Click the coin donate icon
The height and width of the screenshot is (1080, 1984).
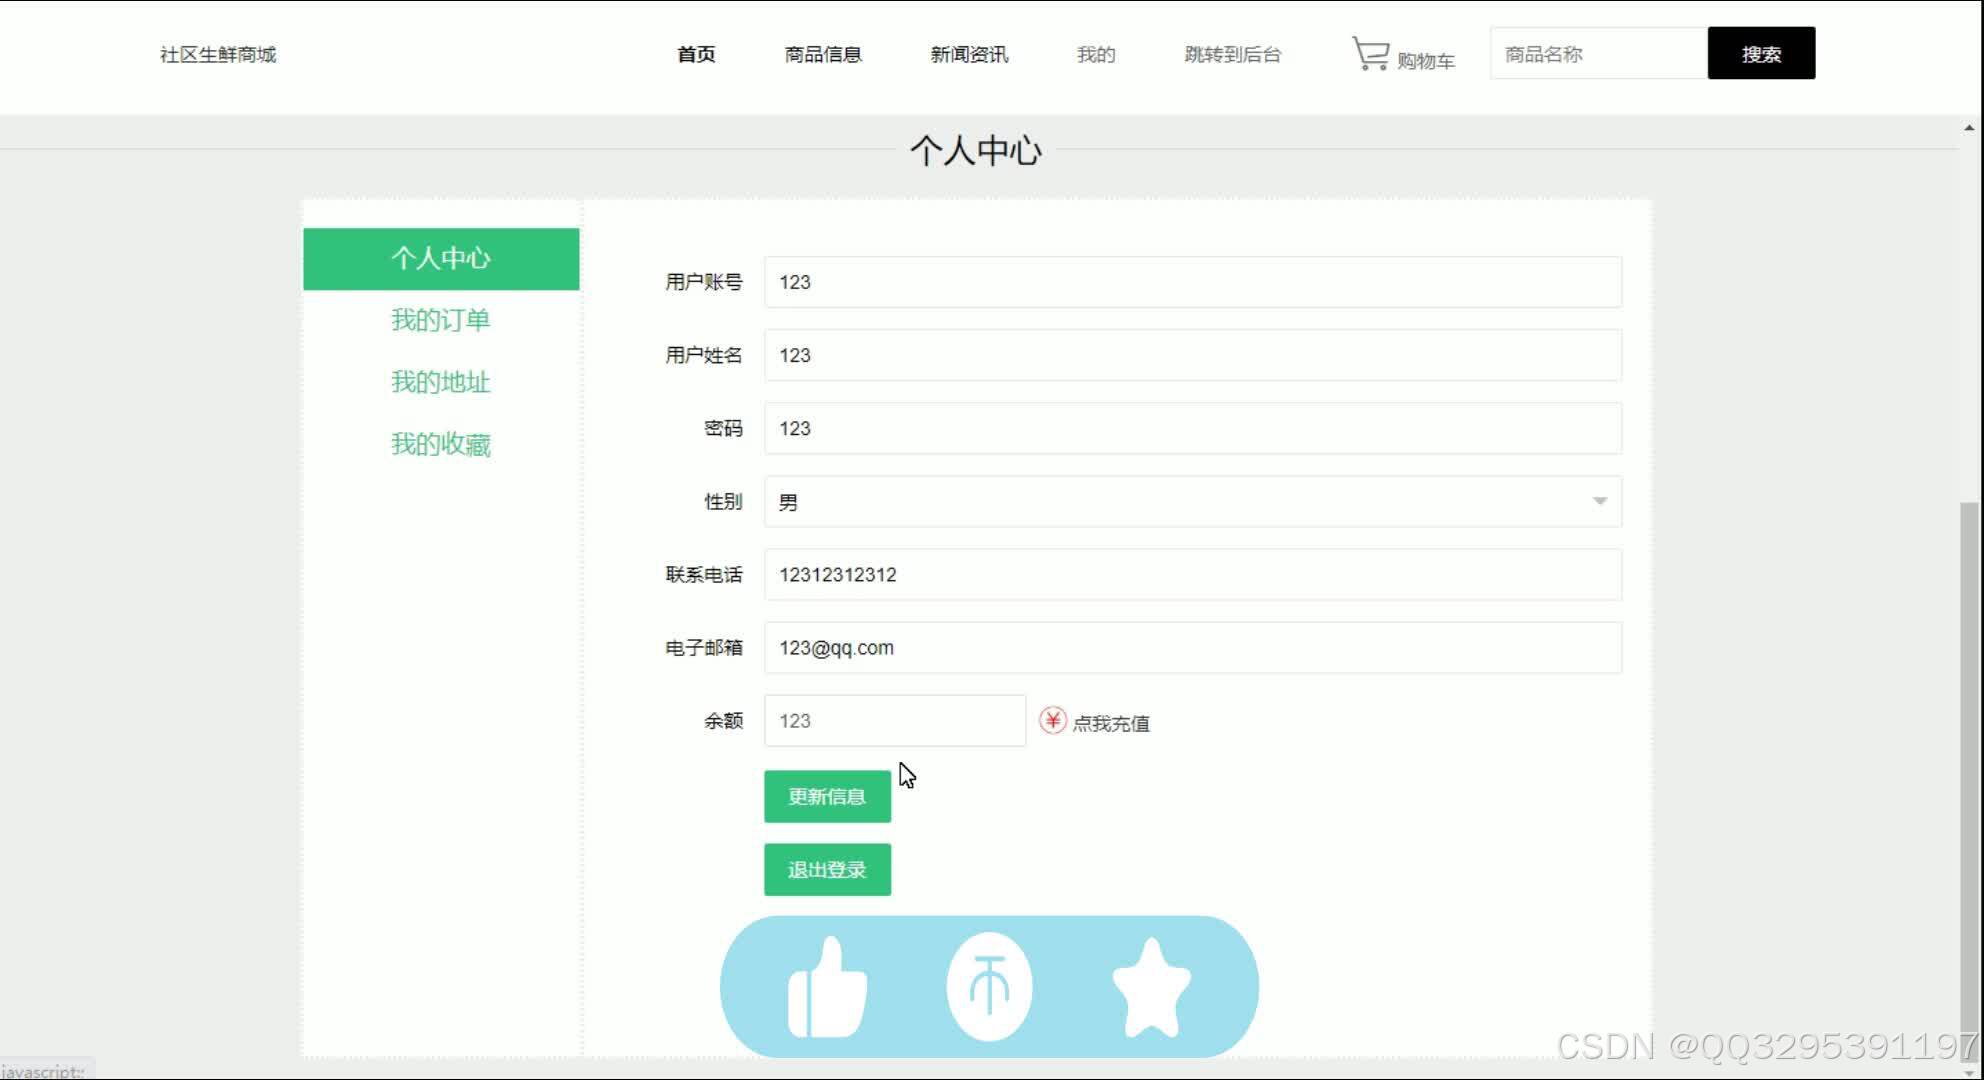point(989,987)
